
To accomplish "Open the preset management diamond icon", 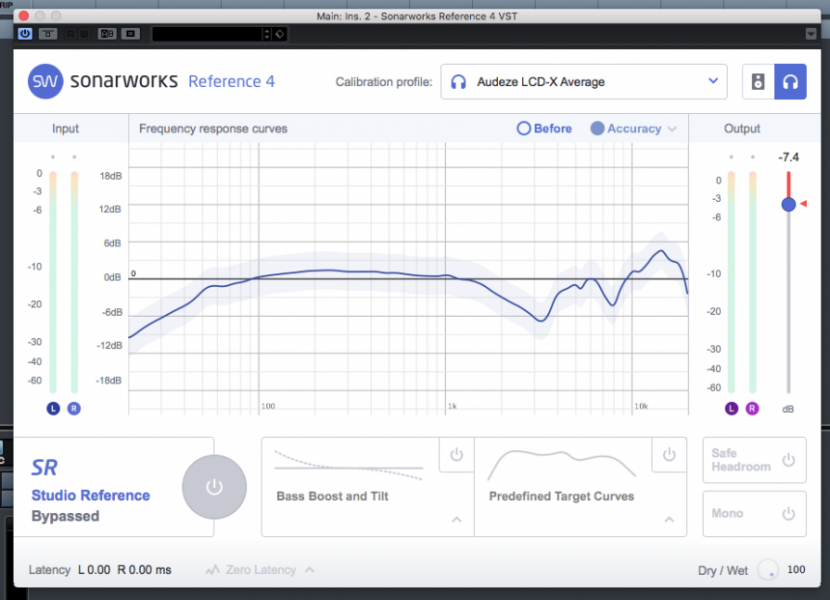I will click(279, 34).
